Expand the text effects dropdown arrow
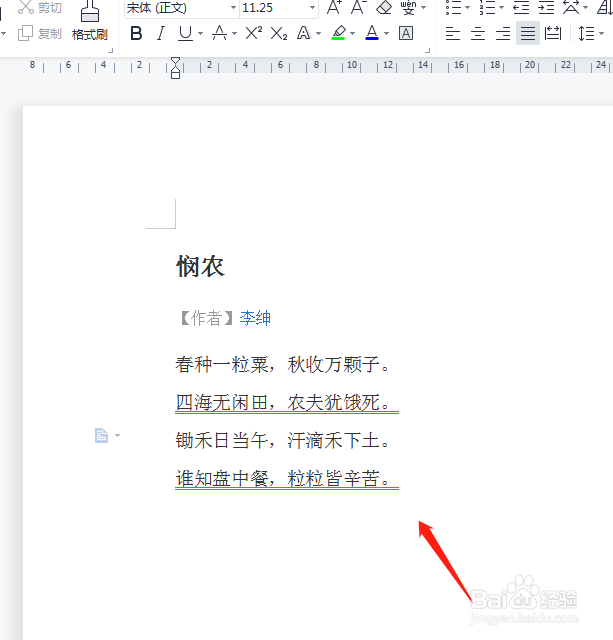The image size is (613, 640). tap(319, 33)
